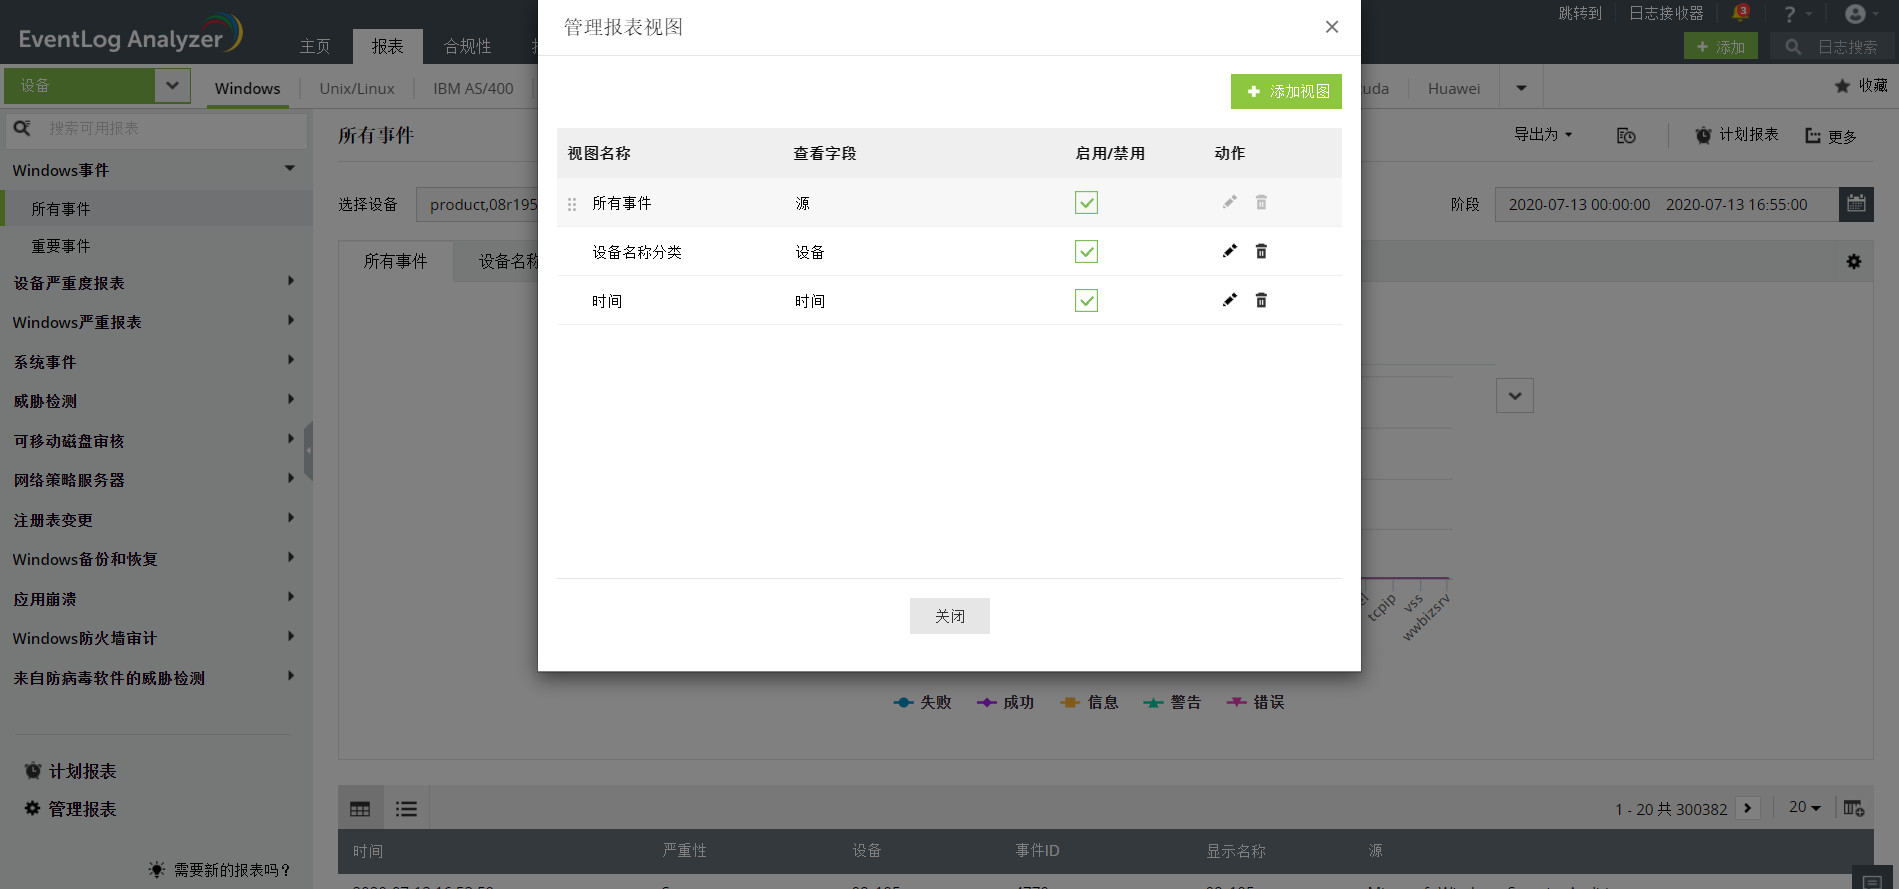Open the more device tabs dropdown arrow
The height and width of the screenshot is (889, 1899).
pos(1521,88)
